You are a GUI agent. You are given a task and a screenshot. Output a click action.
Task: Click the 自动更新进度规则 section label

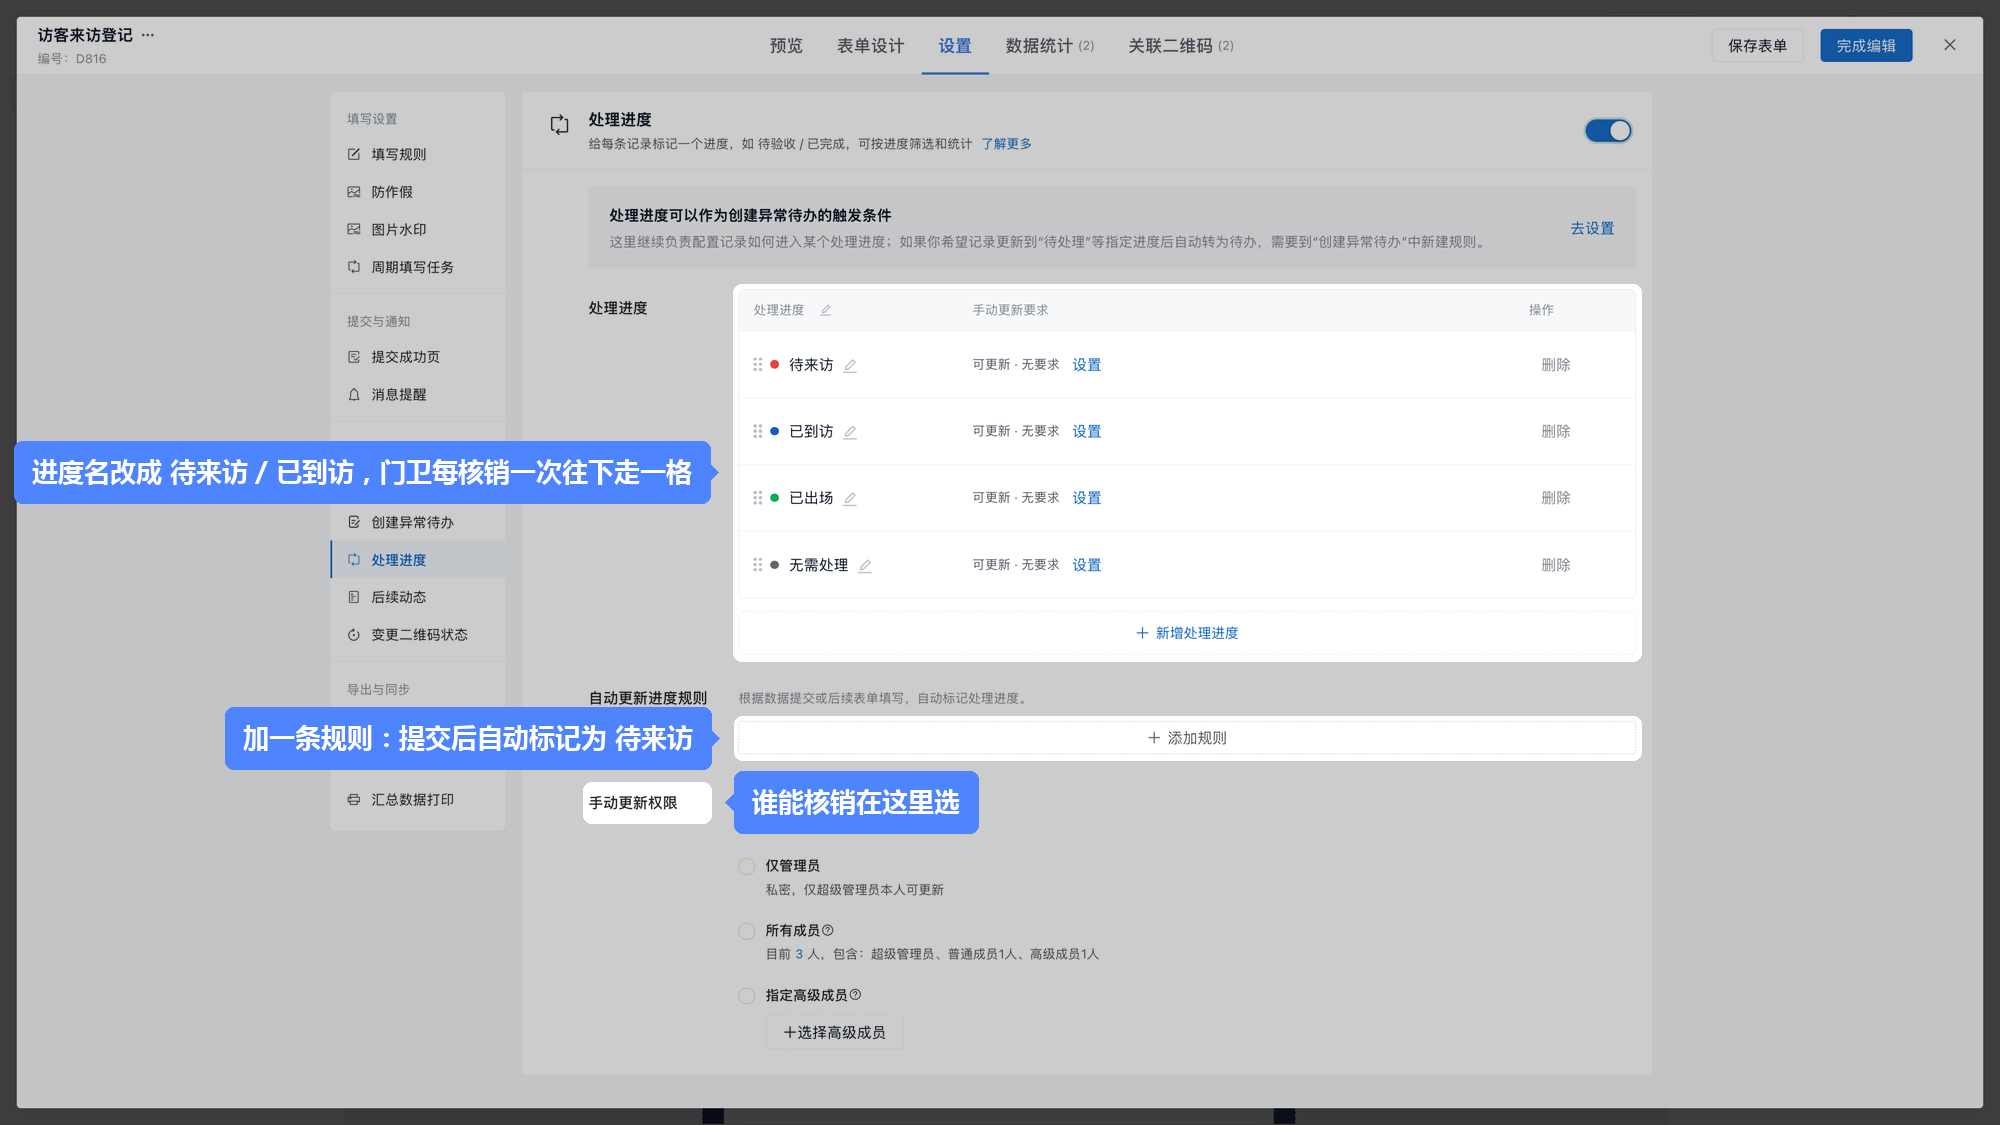click(x=648, y=698)
